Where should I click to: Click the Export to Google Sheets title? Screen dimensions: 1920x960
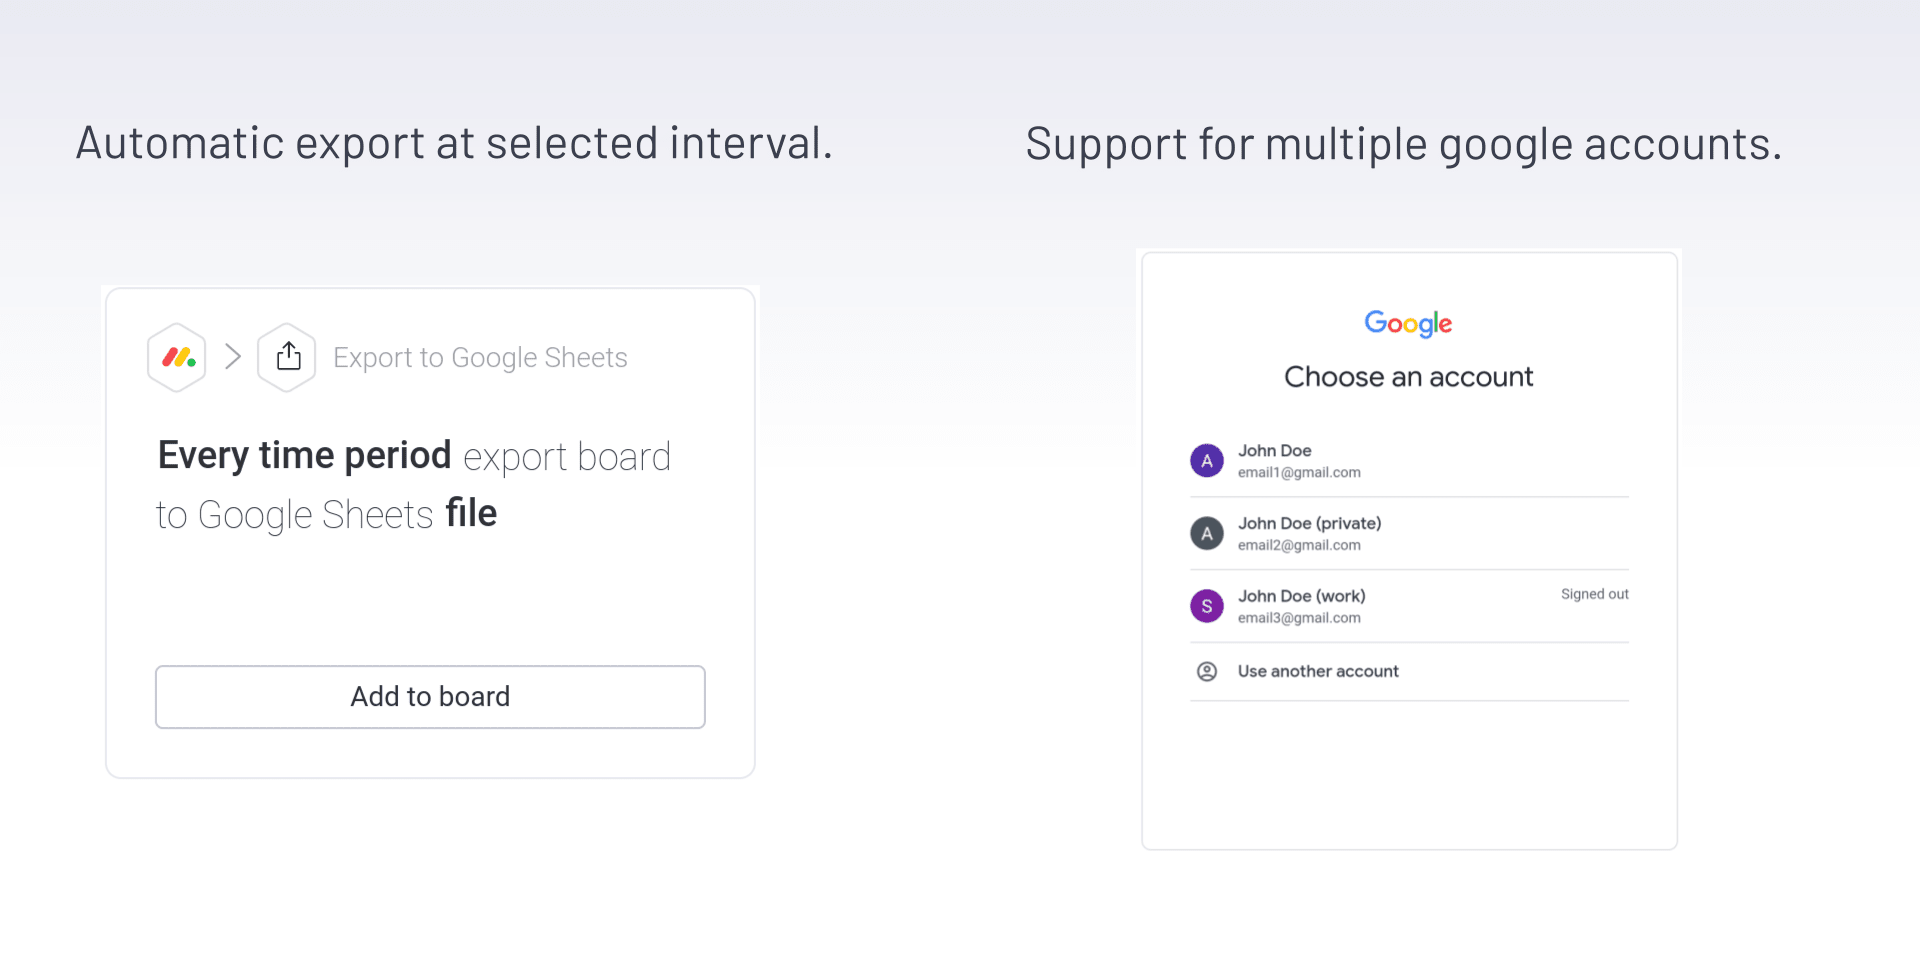click(x=480, y=357)
